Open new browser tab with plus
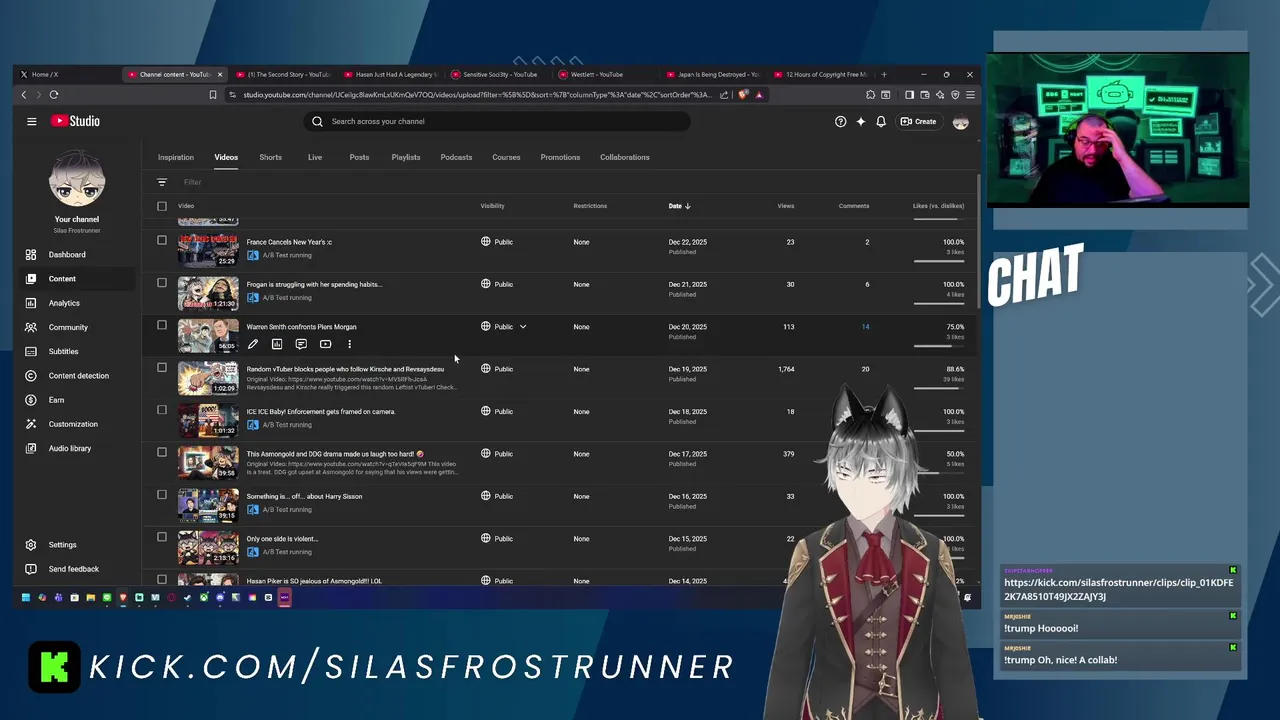1280x720 pixels. pos(884,74)
